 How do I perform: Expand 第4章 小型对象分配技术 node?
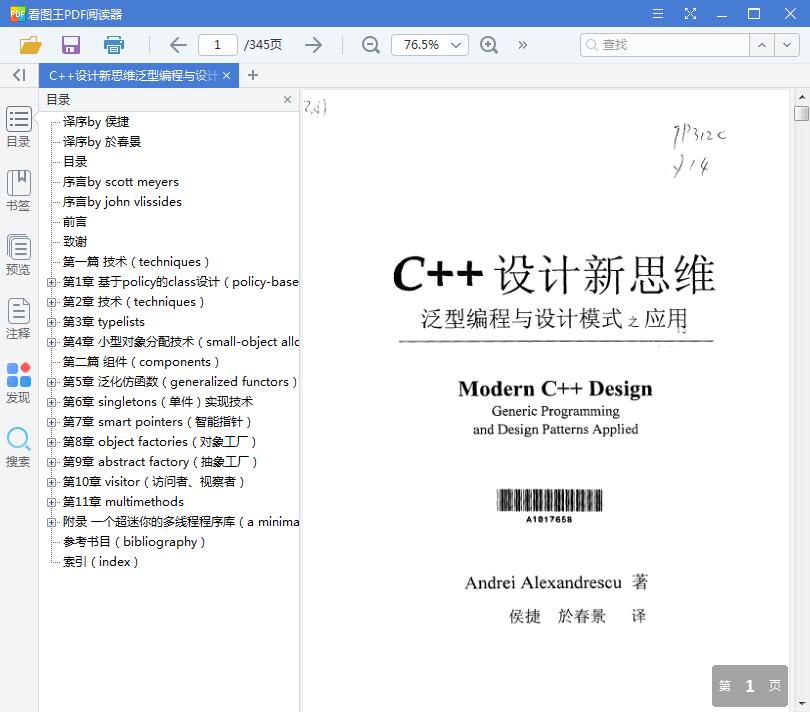pos(51,342)
